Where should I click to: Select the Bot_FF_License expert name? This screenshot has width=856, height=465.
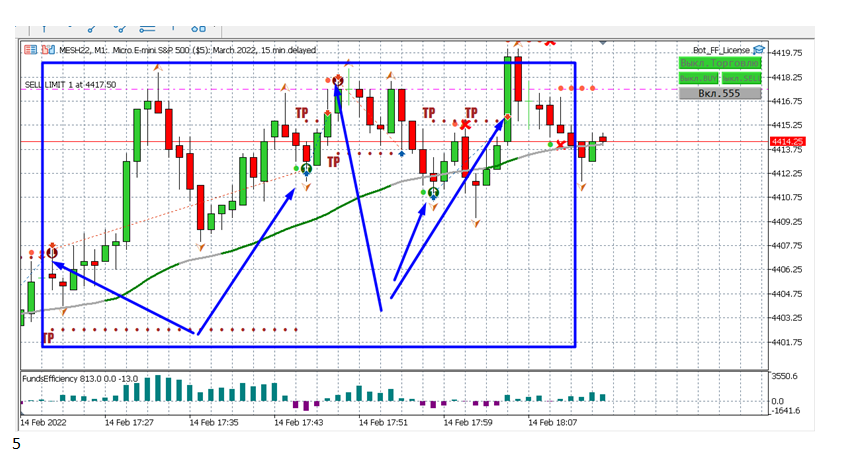tap(721, 50)
